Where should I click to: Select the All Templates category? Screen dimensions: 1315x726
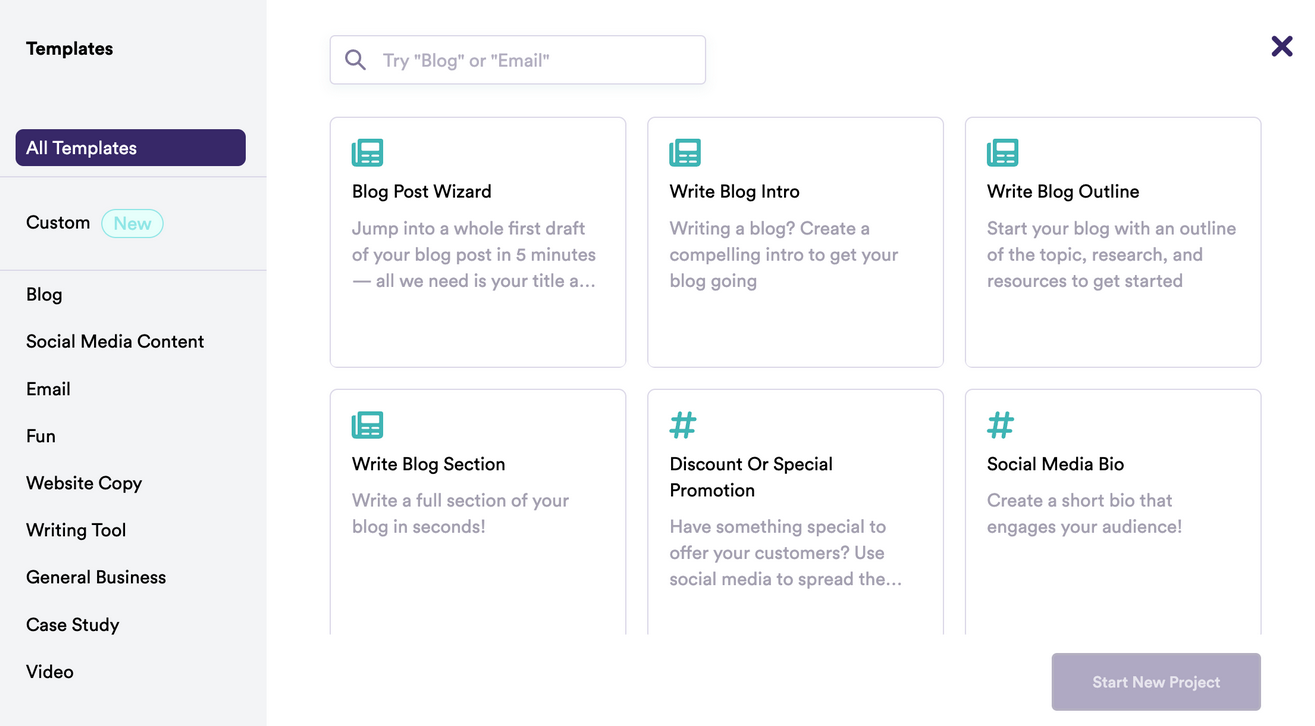coord(130,148)
